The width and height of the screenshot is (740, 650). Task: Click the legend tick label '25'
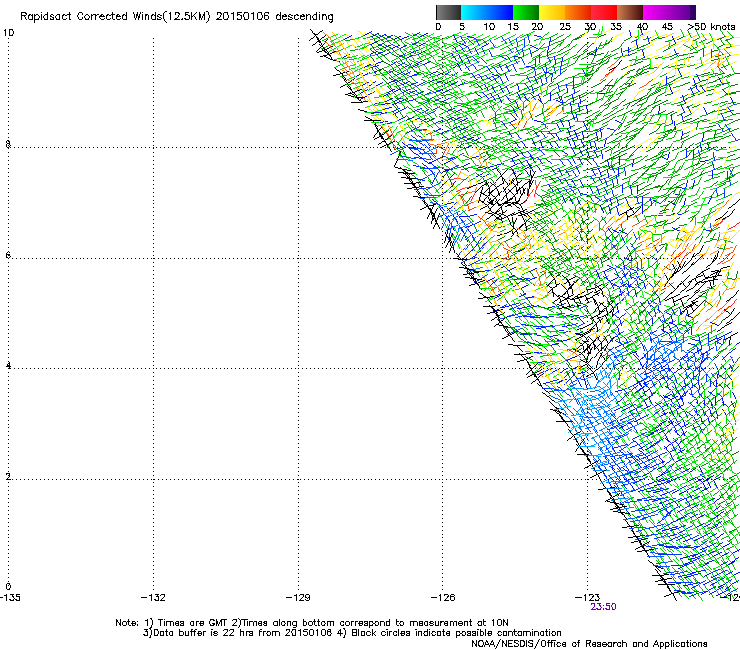[x=565, y=27]
